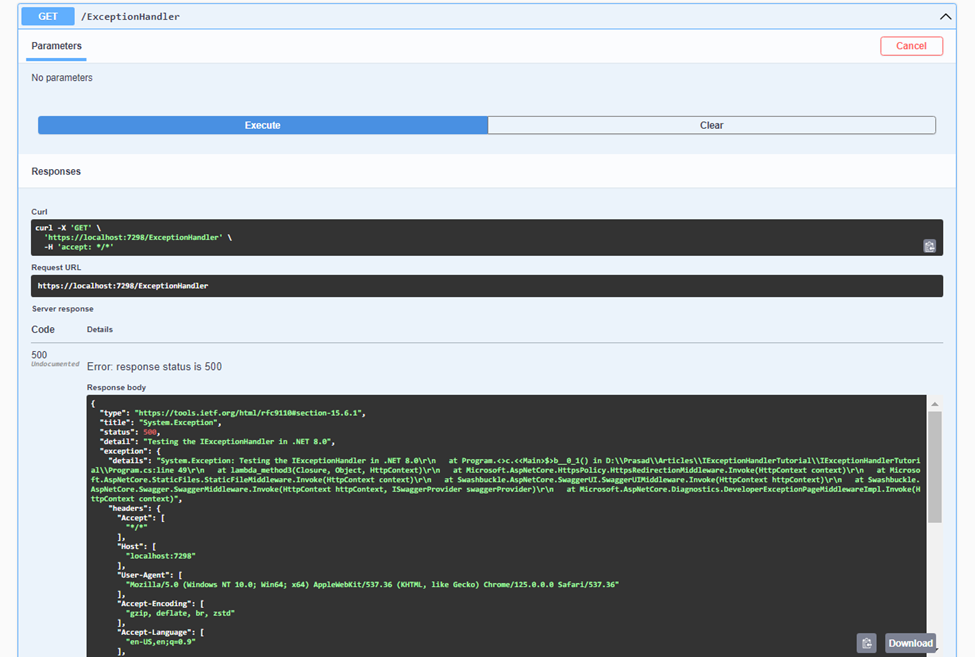Click the "title": "System.Exception" line

click(x=160, y=423)
